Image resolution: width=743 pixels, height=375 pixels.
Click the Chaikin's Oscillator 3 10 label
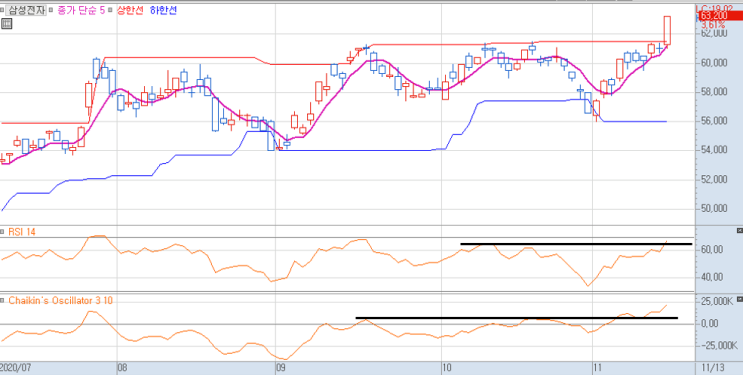tap(61, 301)
